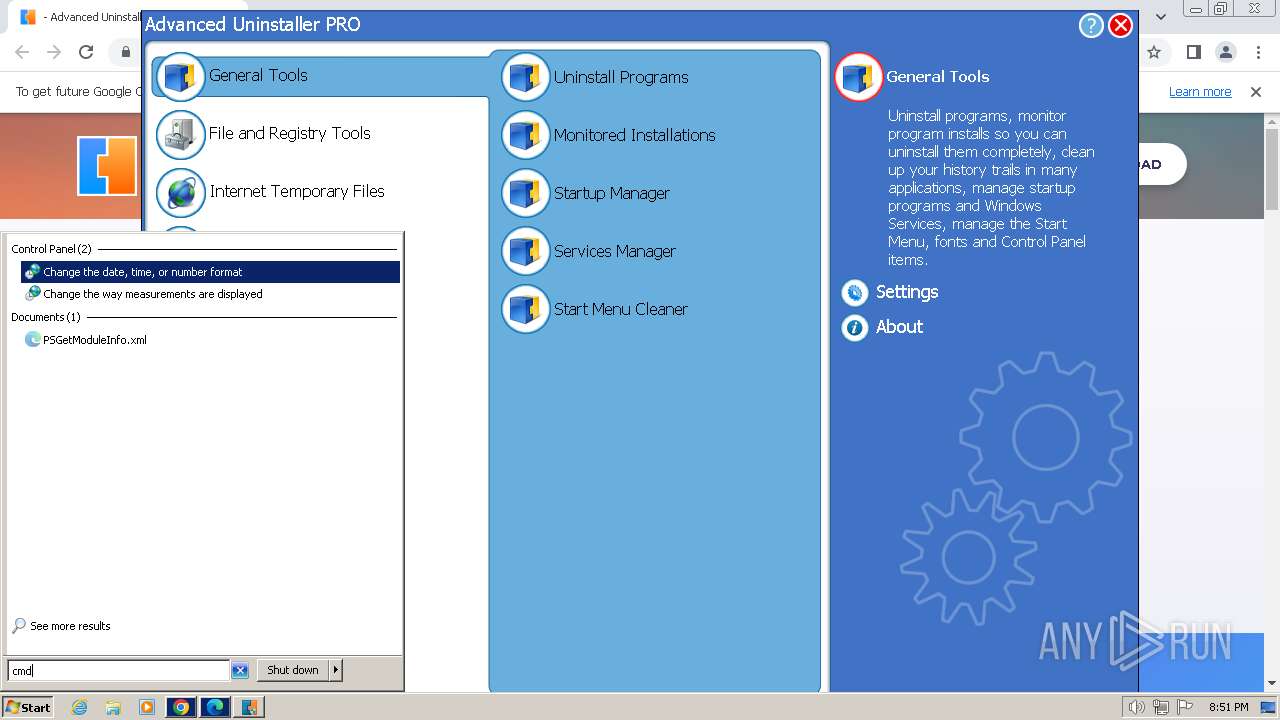Click See more results link
This screenshot has width=1280, height=720.
[x=61, y=626]
